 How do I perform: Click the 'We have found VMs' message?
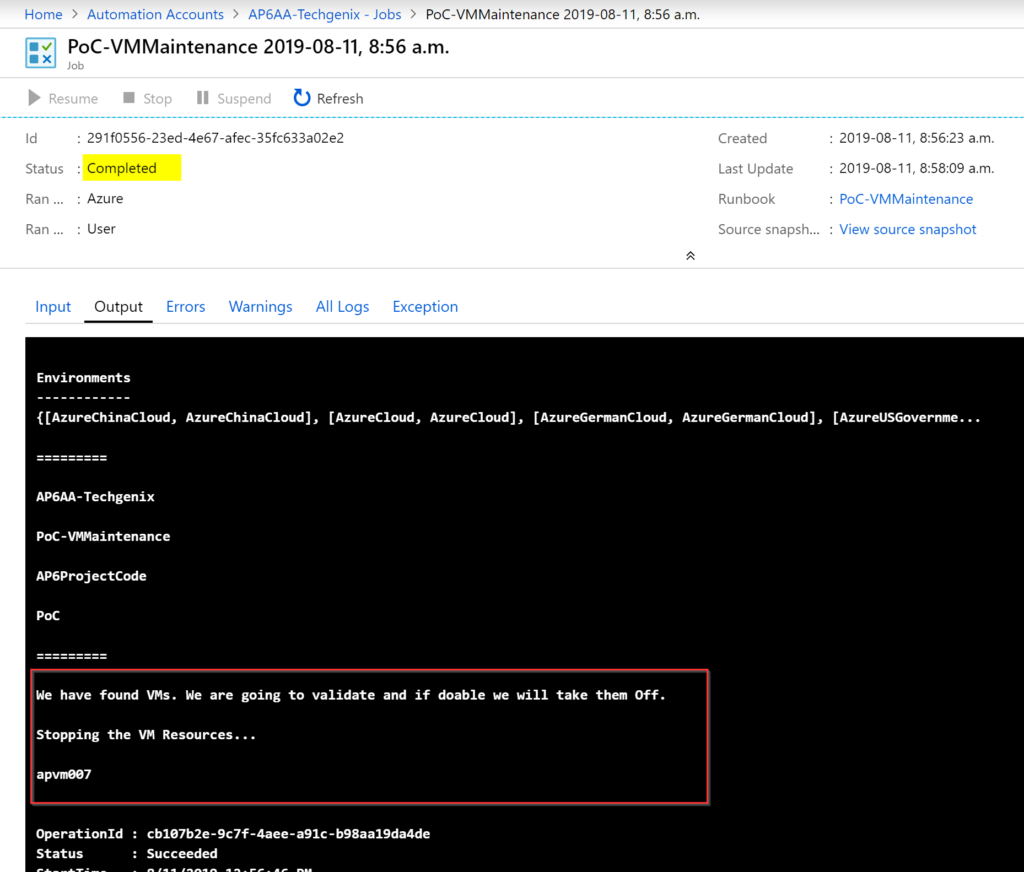coord(351,695)
